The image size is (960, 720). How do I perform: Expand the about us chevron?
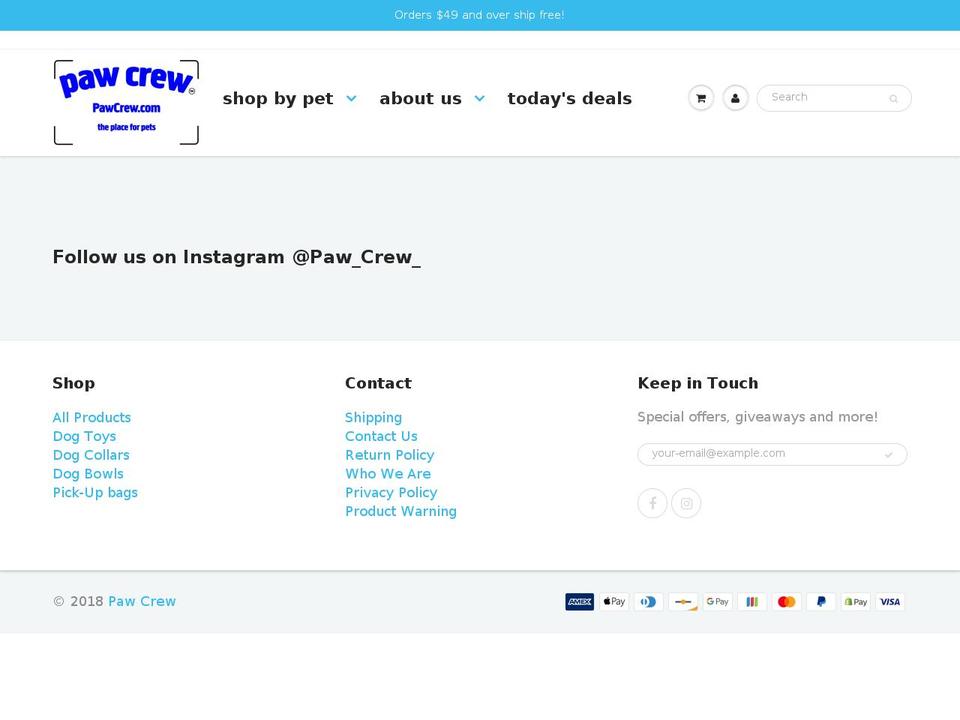pyautogui.click(x=479, y=99)
